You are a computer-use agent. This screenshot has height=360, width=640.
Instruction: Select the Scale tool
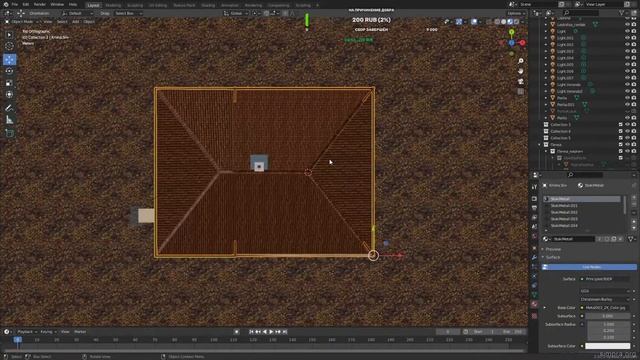tap(9, 83)
